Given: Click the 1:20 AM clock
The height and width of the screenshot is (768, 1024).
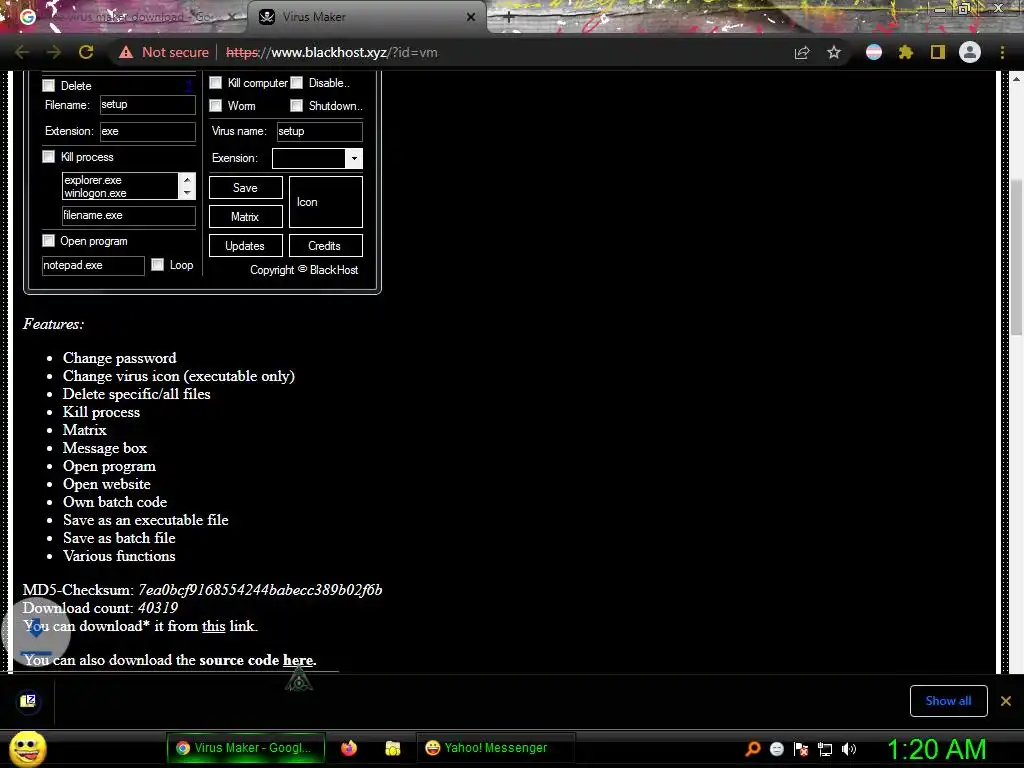Looking at the screenshot, I should (x=936, y=749).
